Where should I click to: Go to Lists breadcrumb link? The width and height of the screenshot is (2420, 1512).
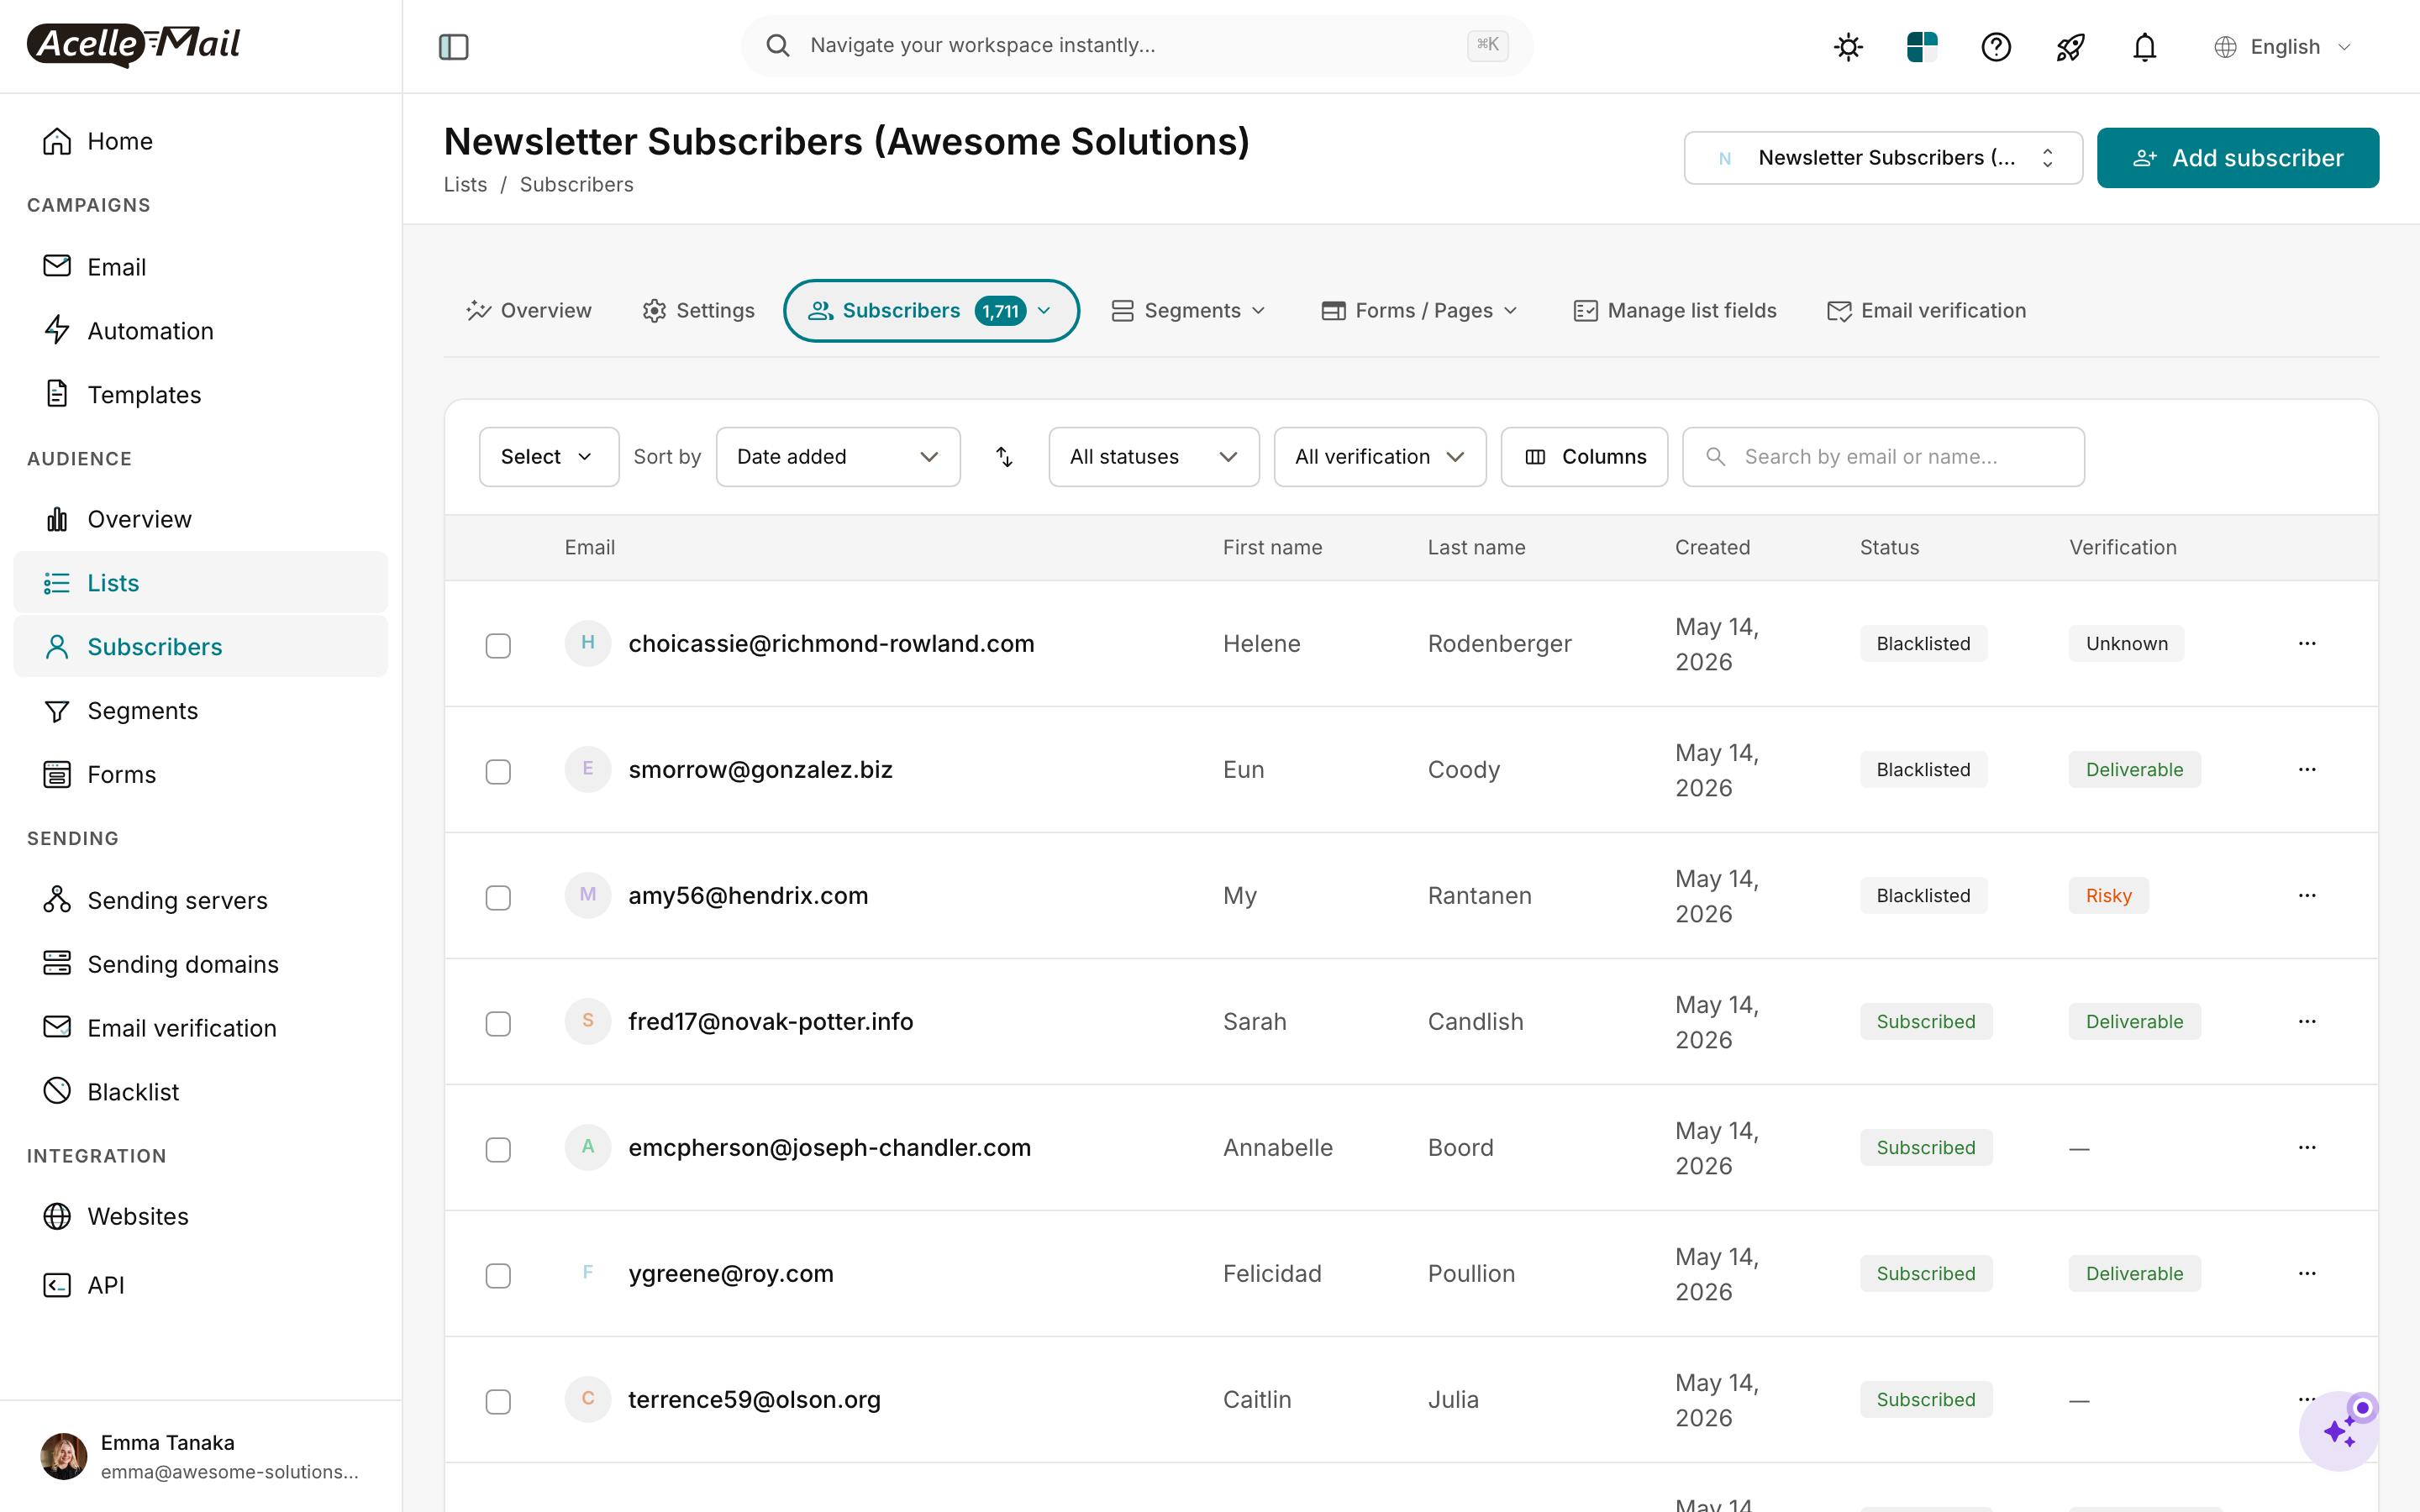(x=465, y=185)
